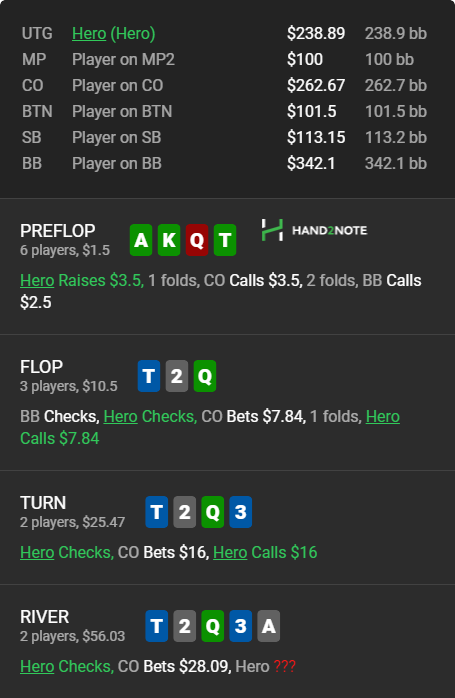Click the Hand2Note logo
455x698 pixels.
pos(314,230)
